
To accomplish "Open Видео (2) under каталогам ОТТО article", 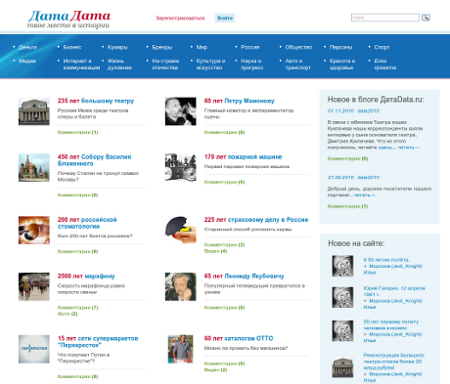I will pos(215,370).
